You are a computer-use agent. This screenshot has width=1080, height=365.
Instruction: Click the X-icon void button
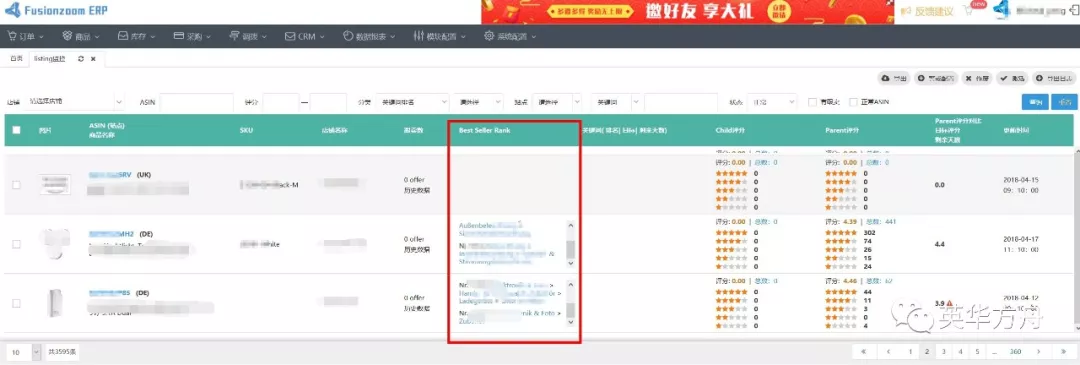tap(977, 79)
